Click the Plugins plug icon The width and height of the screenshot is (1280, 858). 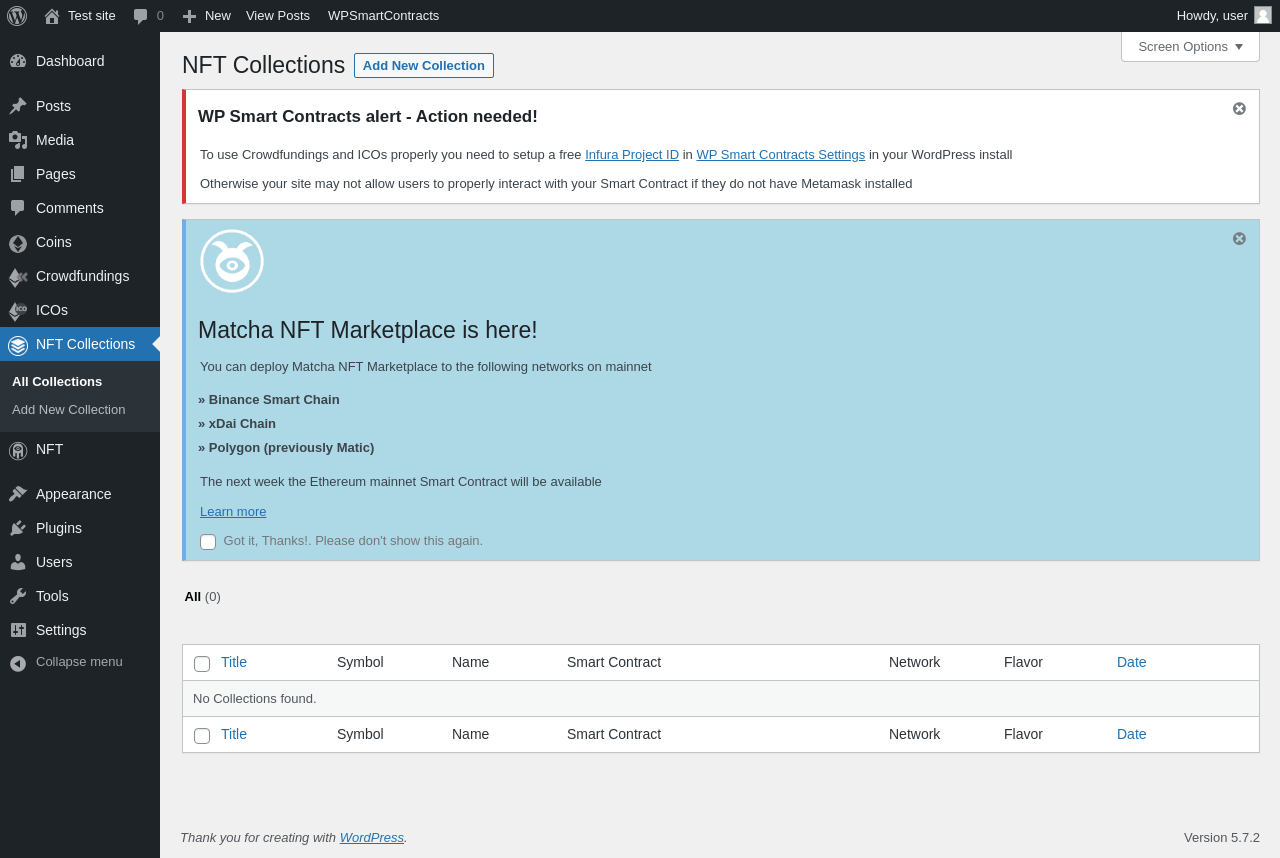[18, 528]
